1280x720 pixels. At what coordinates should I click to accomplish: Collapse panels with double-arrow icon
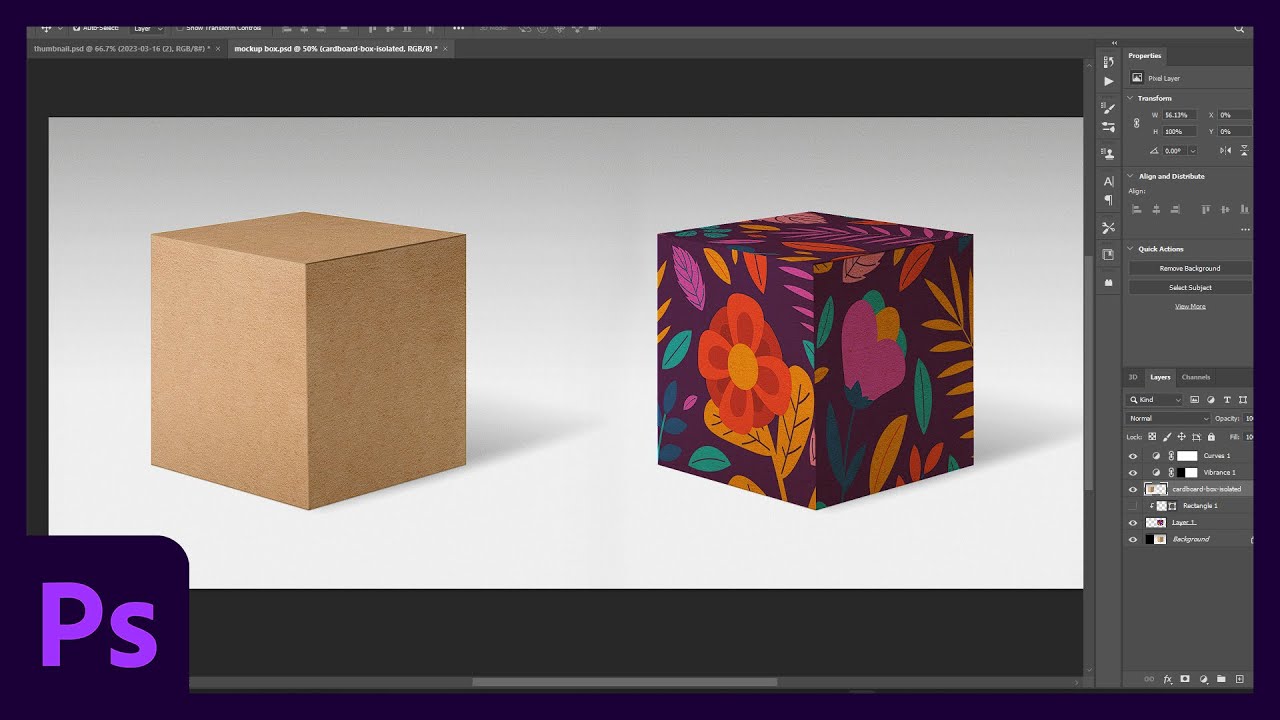(x=1113, y=43)
